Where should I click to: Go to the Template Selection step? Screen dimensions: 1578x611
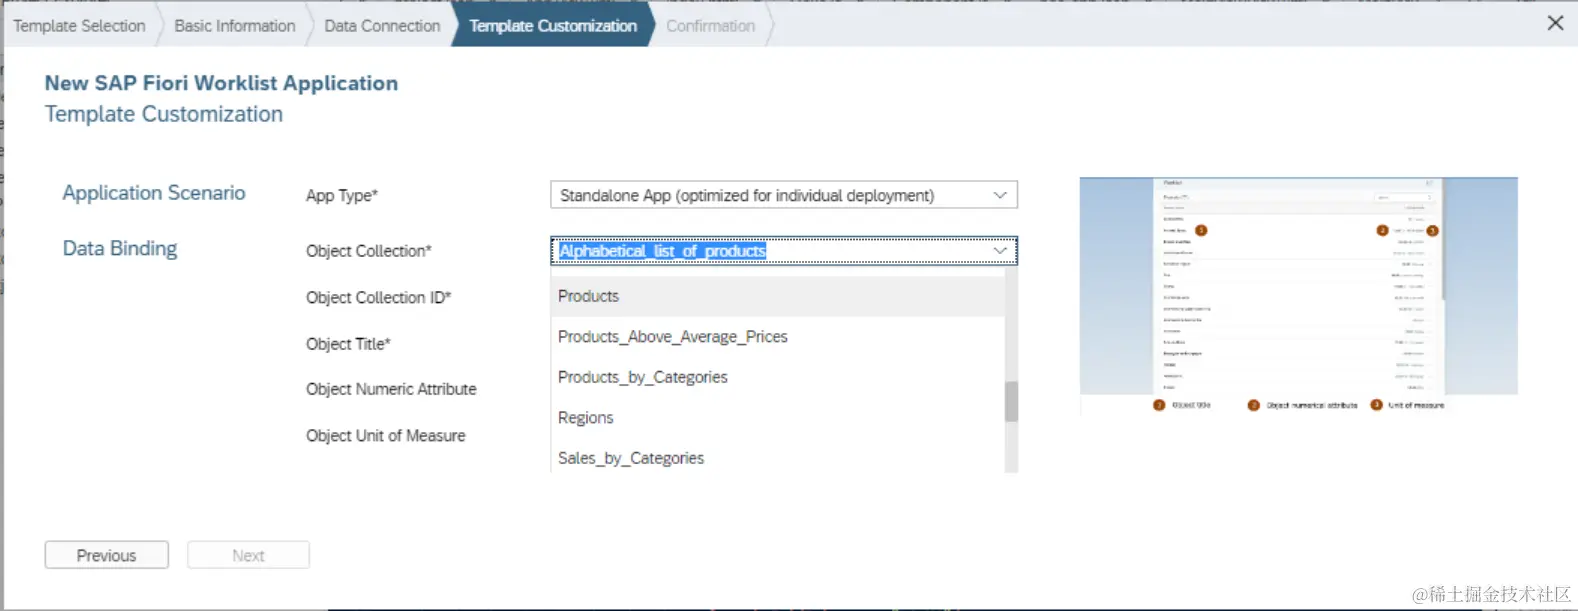point(79,26)
